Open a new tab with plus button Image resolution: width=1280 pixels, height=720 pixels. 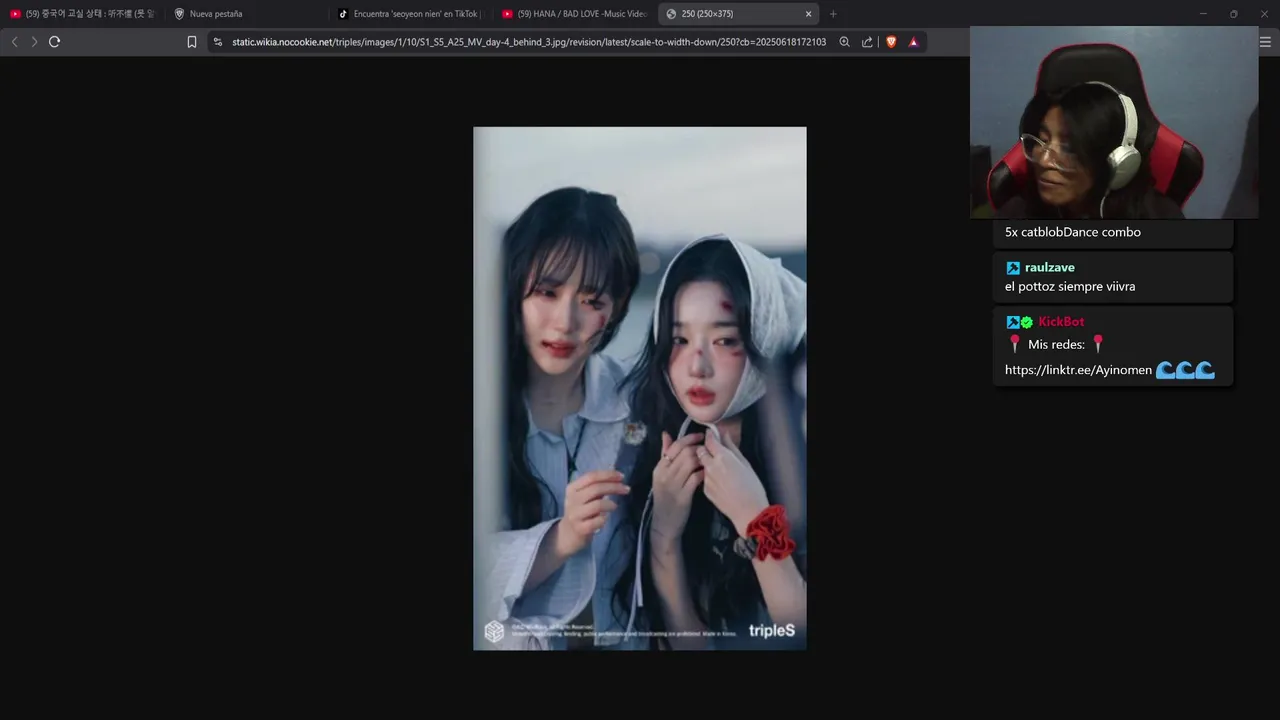pyautogui.click(x=833, y=14)
